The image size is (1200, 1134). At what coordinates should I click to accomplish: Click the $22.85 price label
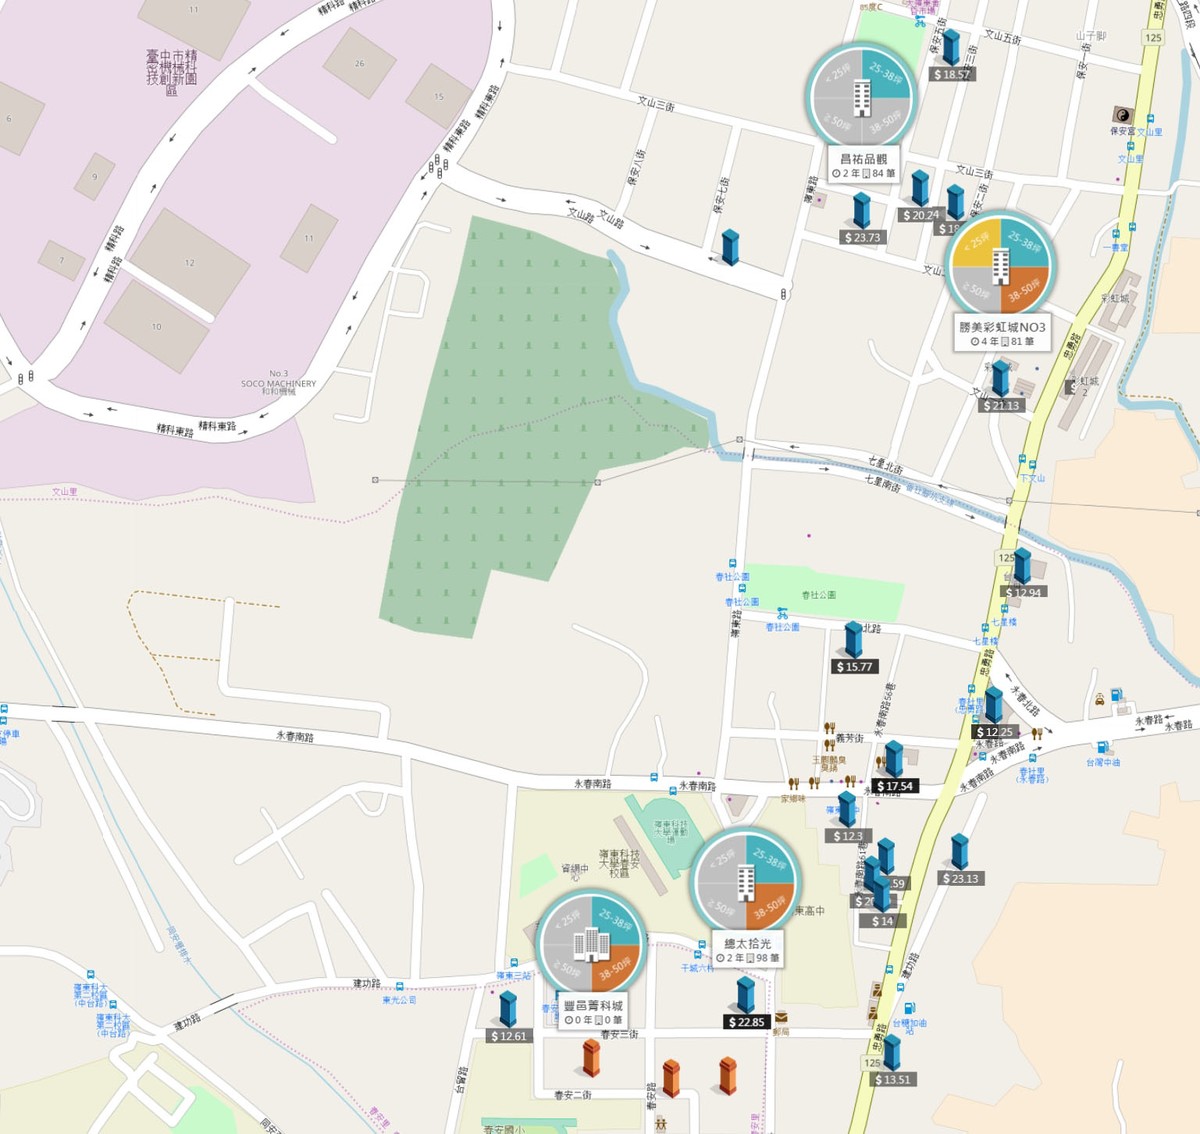[747, 1022]
